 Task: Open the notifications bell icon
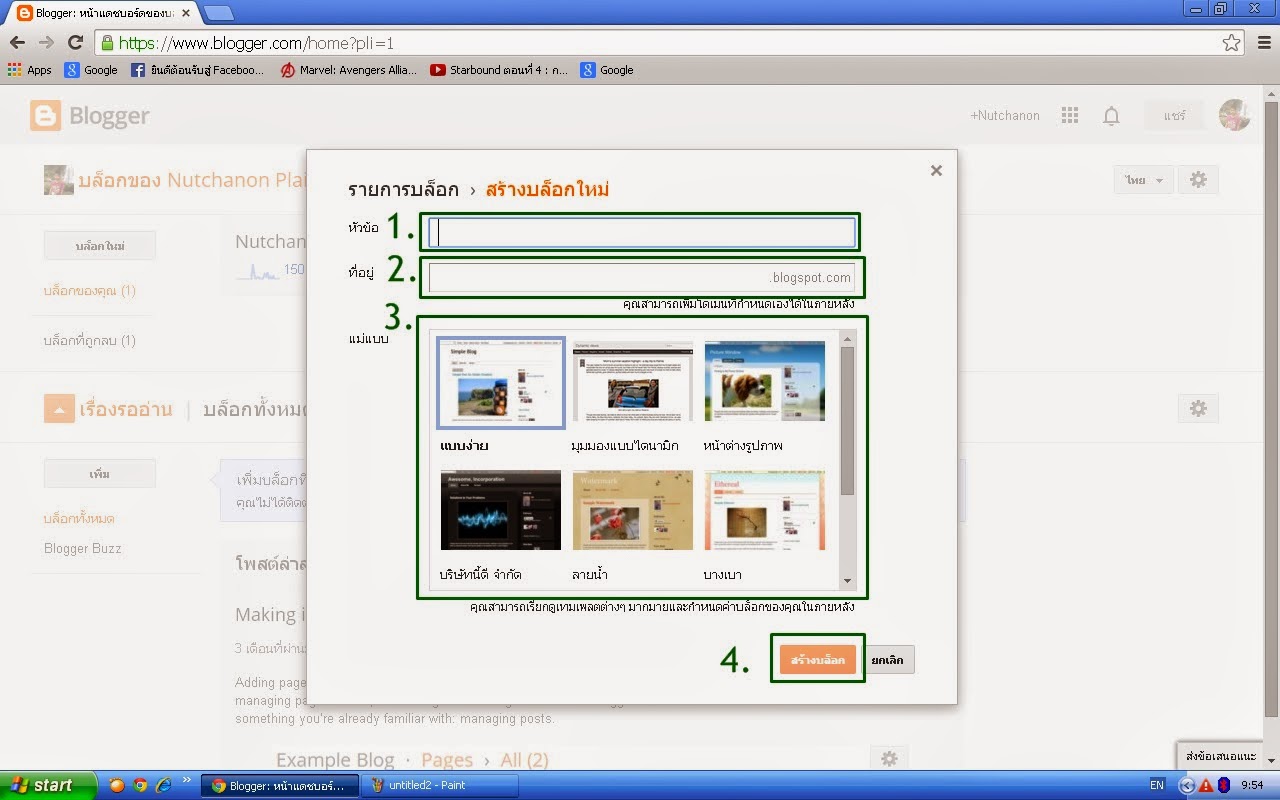click(x=1111, y=116)
